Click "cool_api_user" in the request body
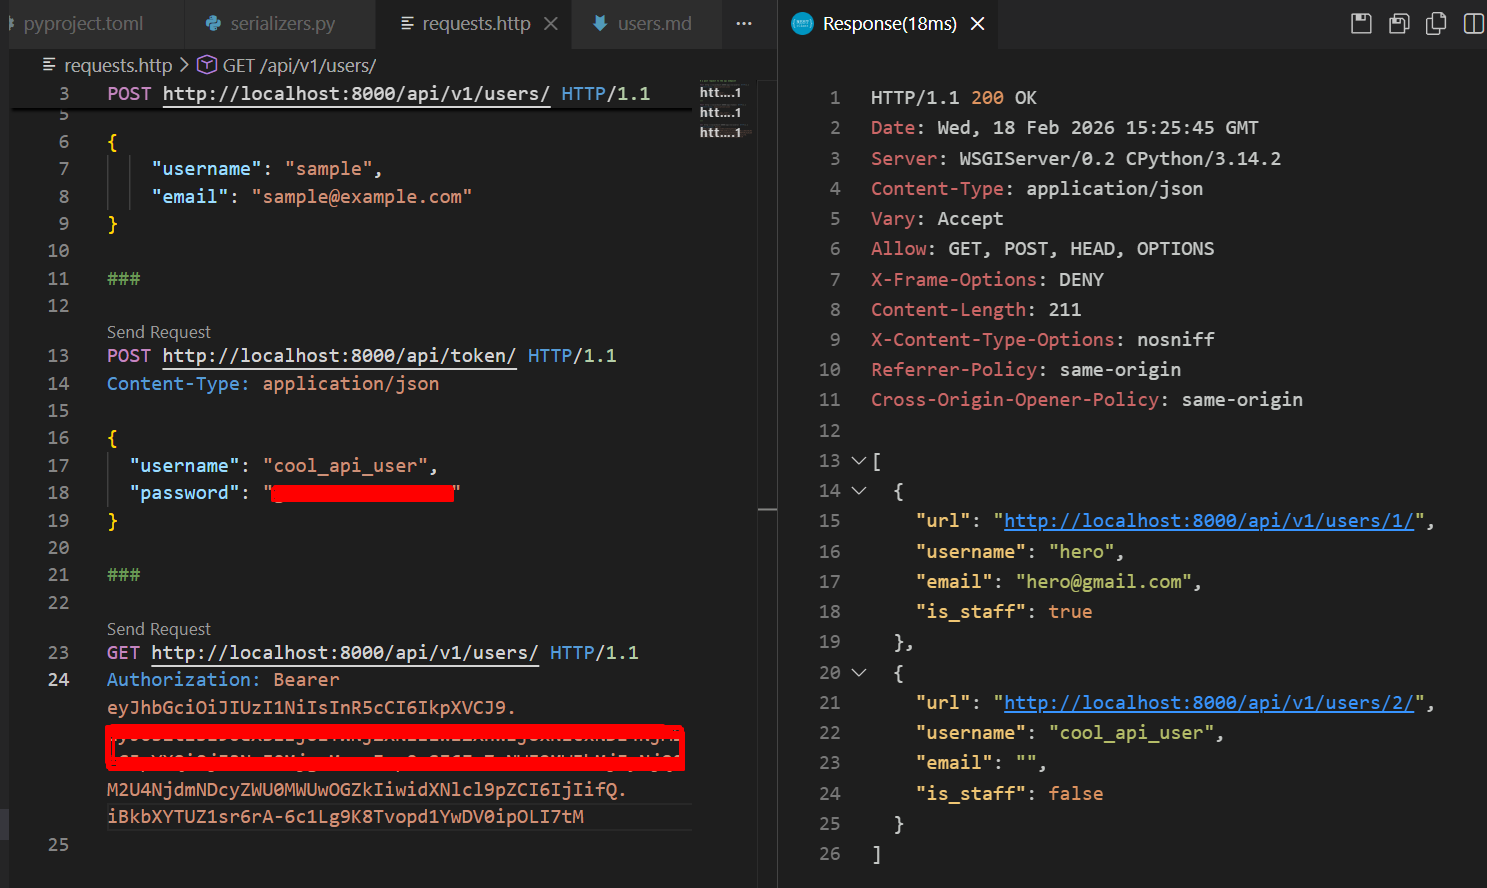 click(x=345, y=466)
